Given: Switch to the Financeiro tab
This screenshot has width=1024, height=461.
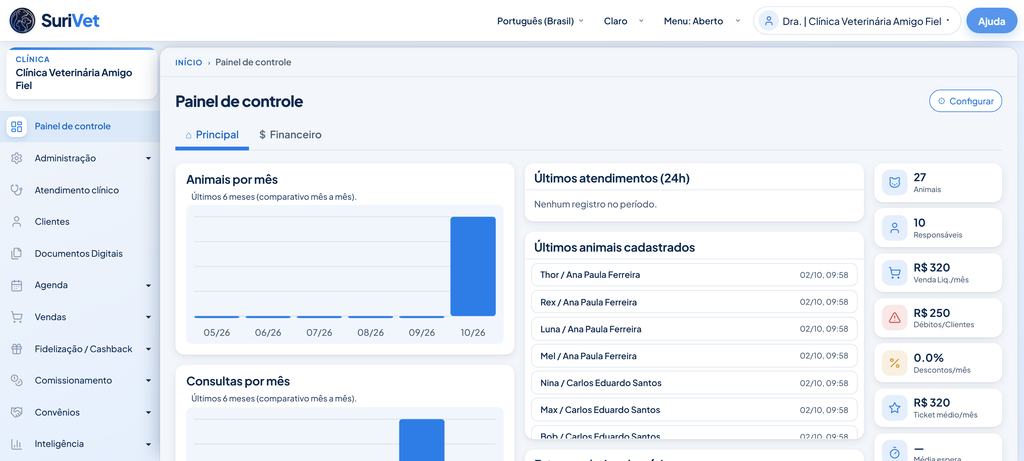Looking at the screenshot, I should tap(290, 135).
